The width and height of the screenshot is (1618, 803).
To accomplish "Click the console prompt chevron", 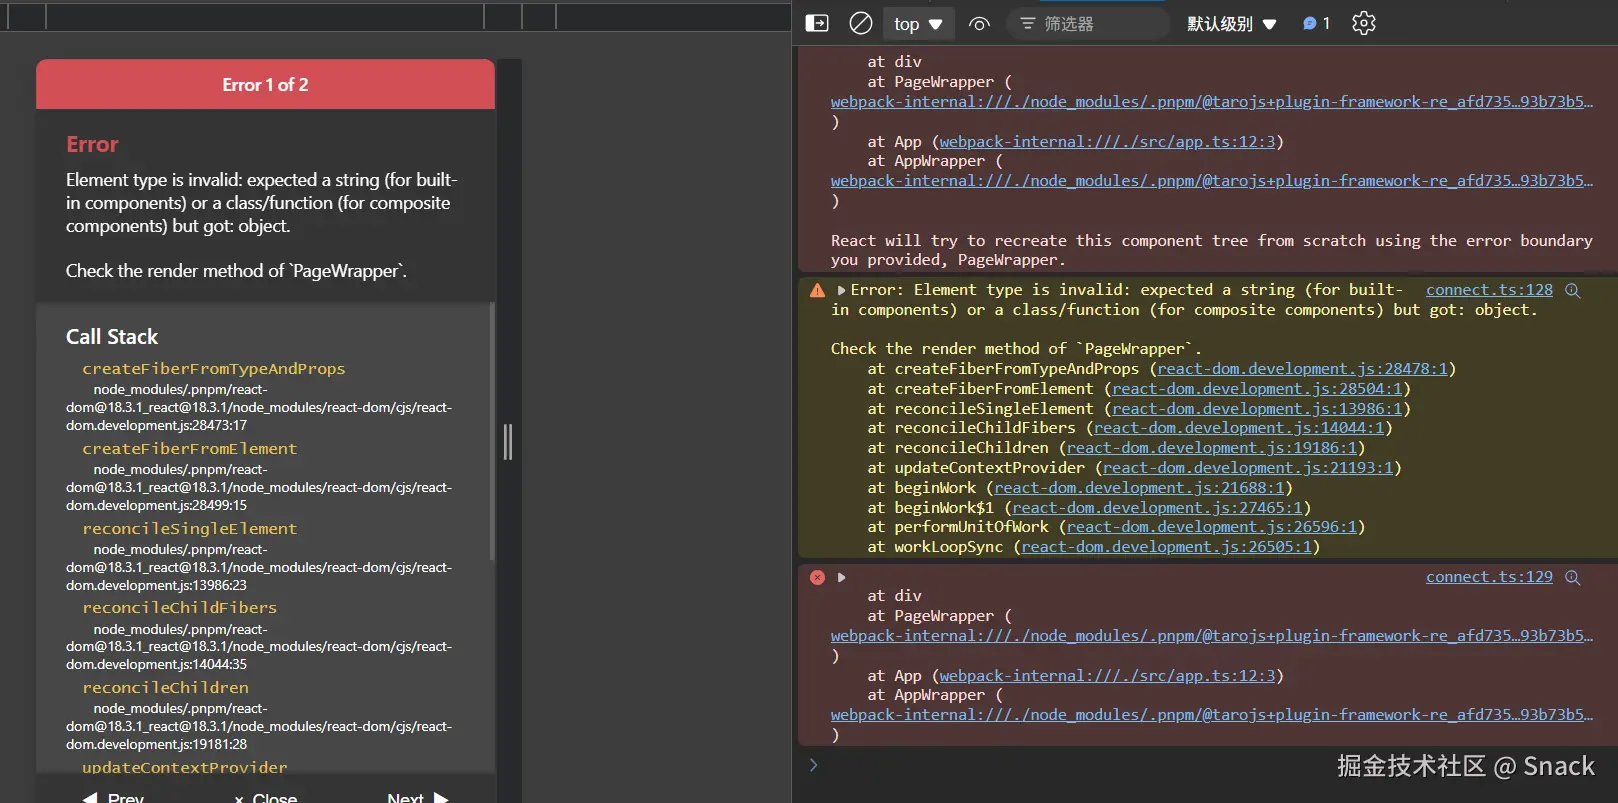I will (x=813, y=765).
